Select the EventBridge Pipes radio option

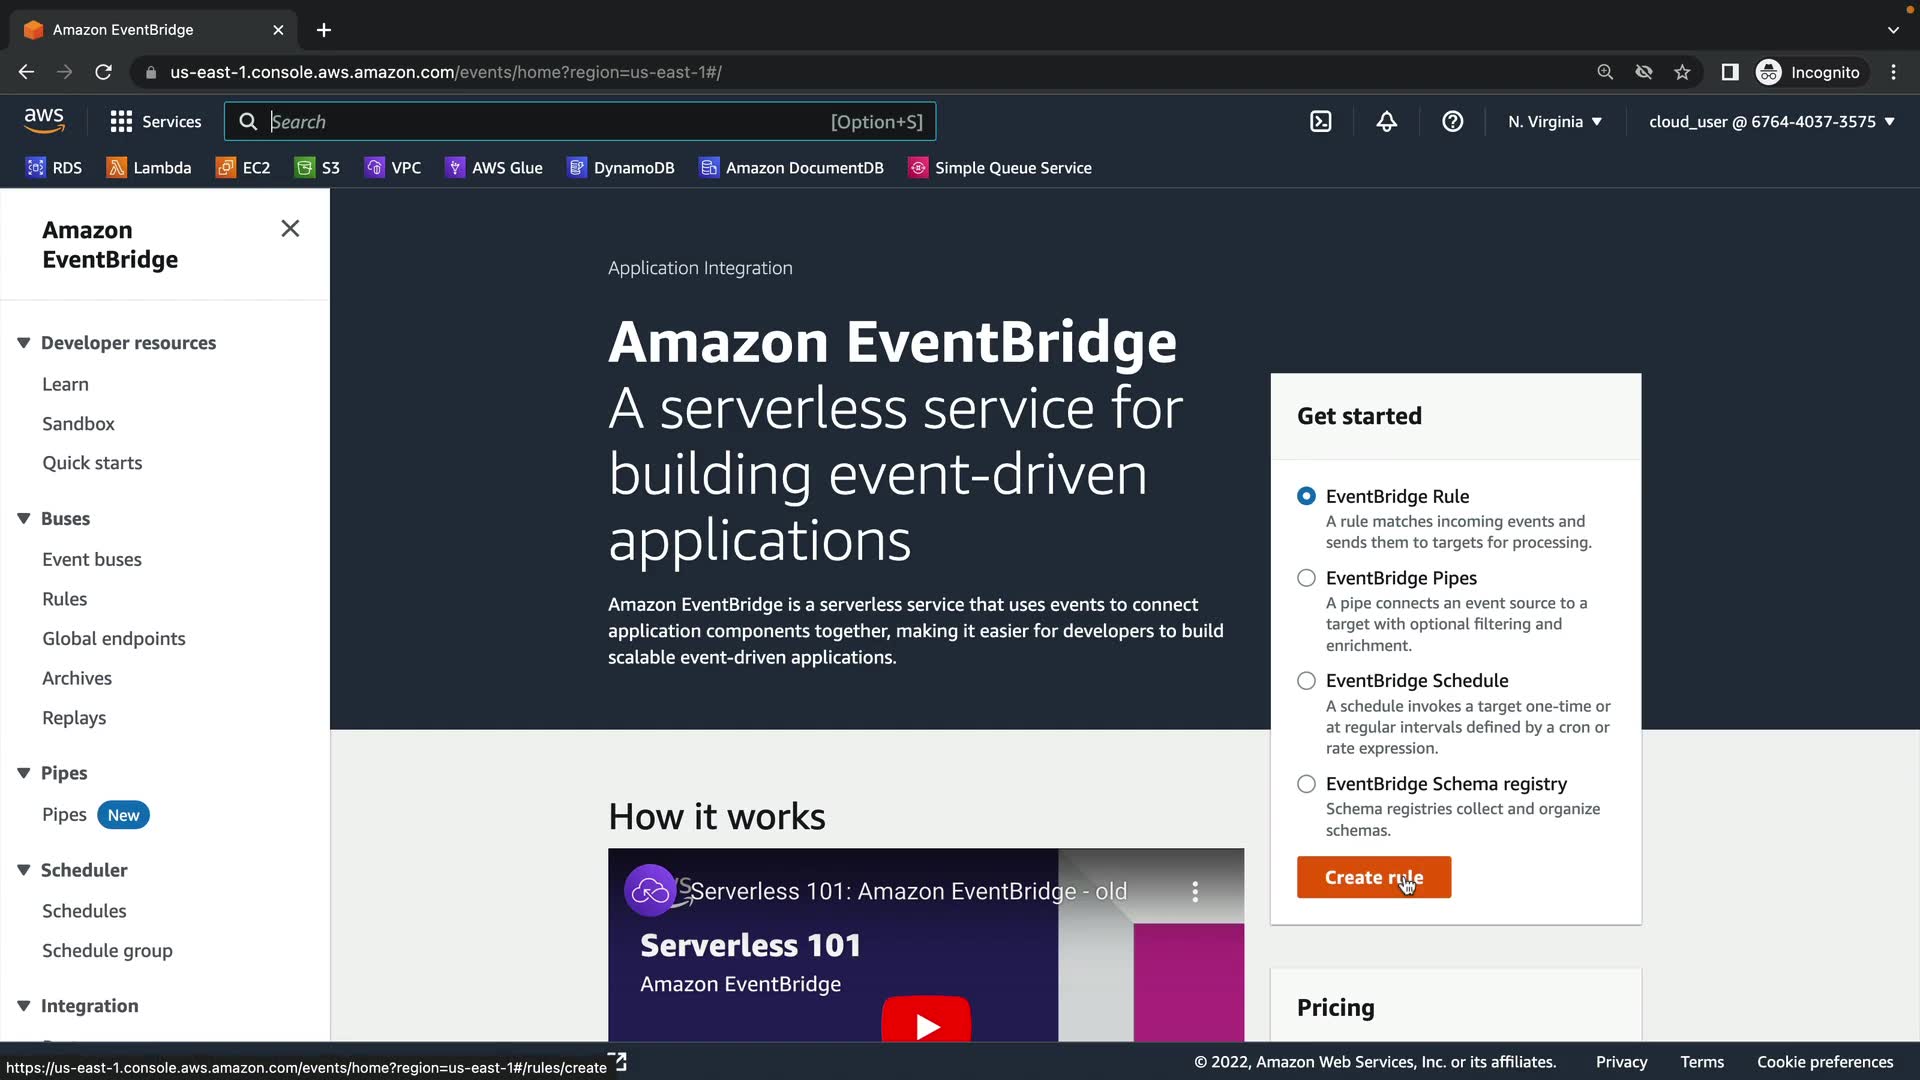point(1306,578)
